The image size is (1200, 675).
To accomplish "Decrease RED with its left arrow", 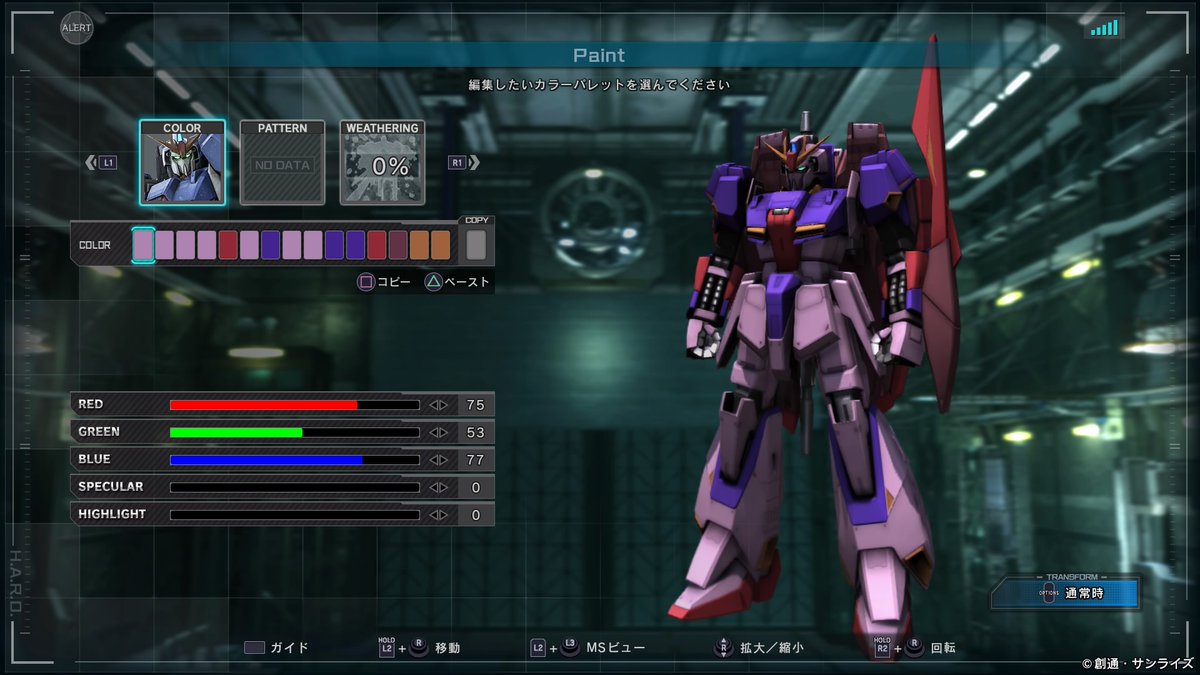I will 433,405.
